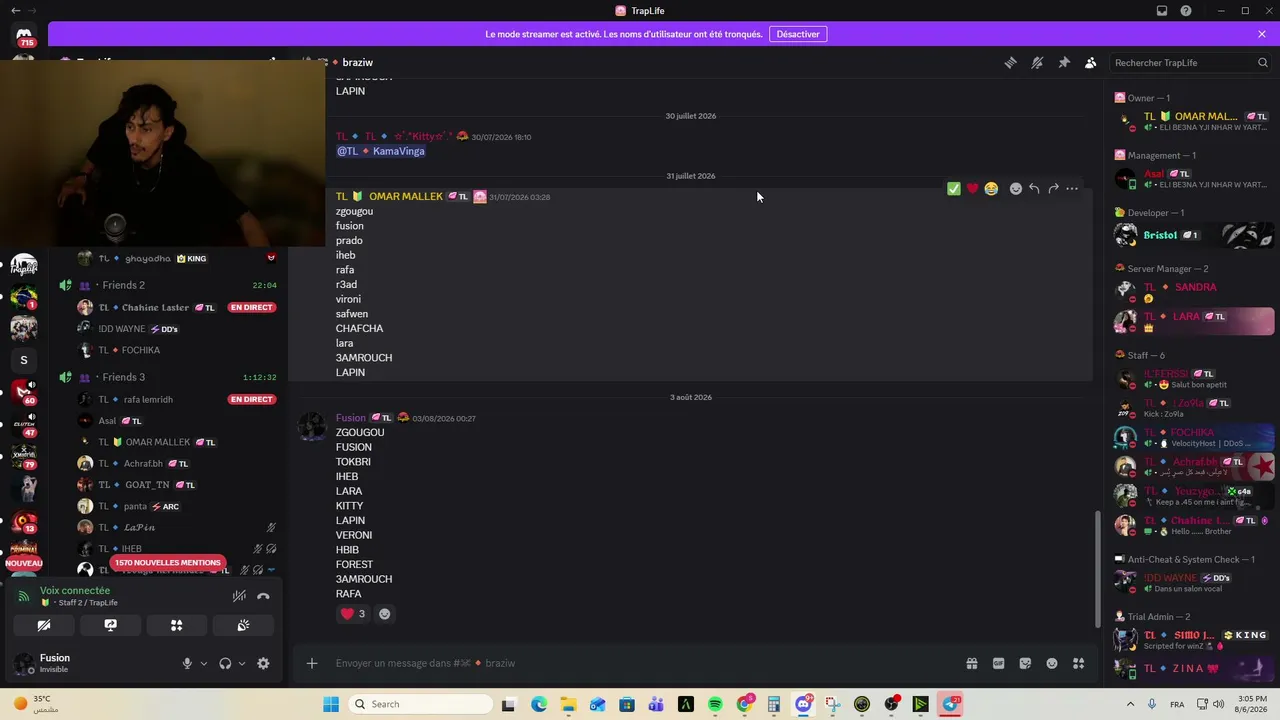Add laughing emoji quick reaction
The image size is (1280, 720).
click(991, 189)
